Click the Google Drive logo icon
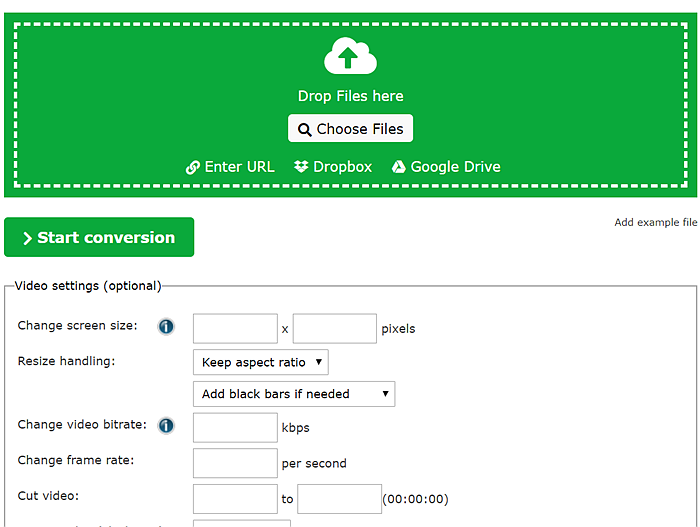700x527 pixels. [x=399, y=167]
